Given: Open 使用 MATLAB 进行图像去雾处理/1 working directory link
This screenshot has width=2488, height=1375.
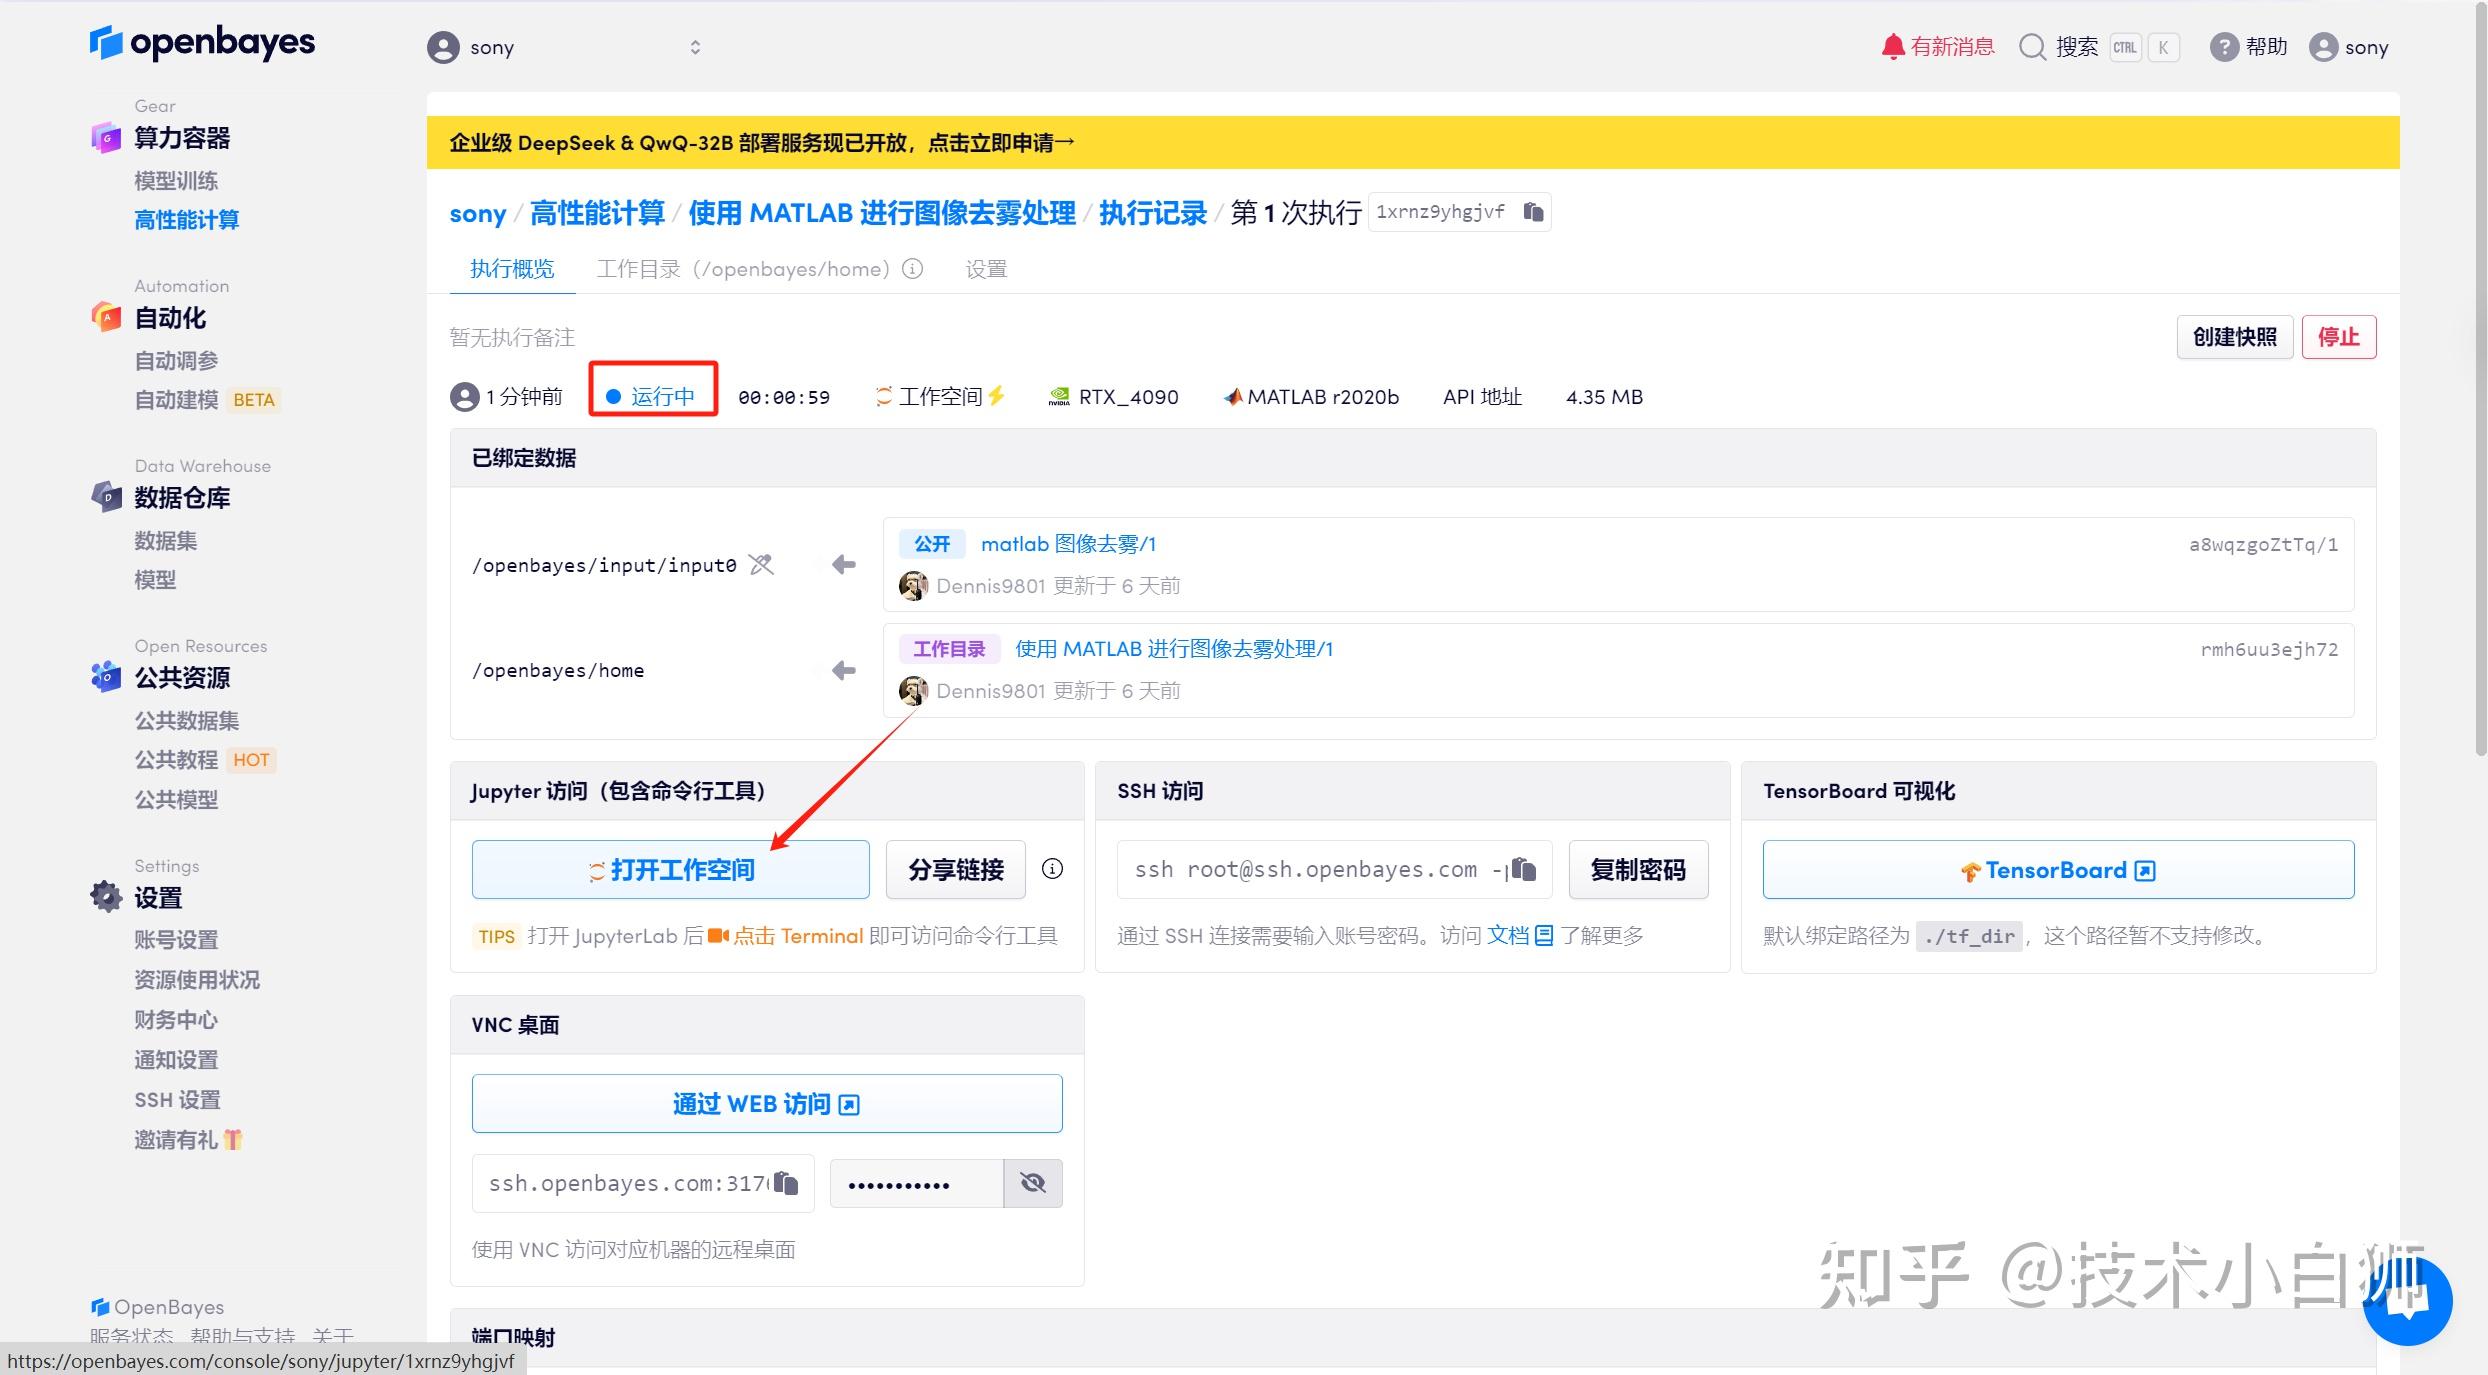Looking at the screenshot, I should tap(1174, 649).
